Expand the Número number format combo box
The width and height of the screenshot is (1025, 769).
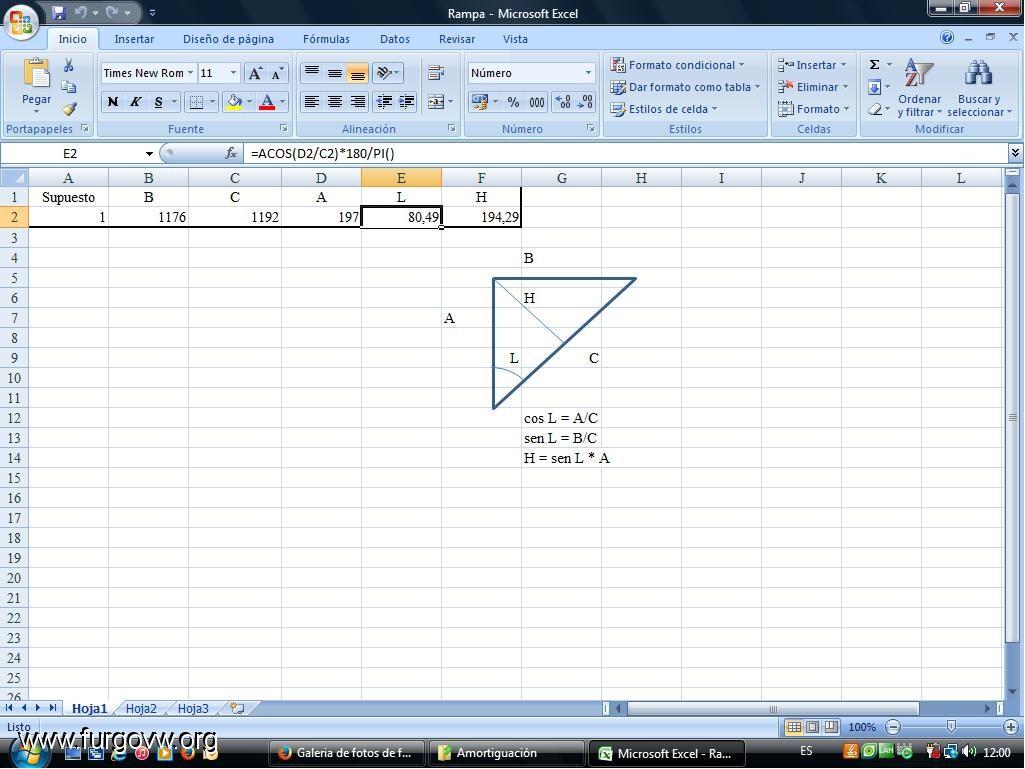click(588, 73)
